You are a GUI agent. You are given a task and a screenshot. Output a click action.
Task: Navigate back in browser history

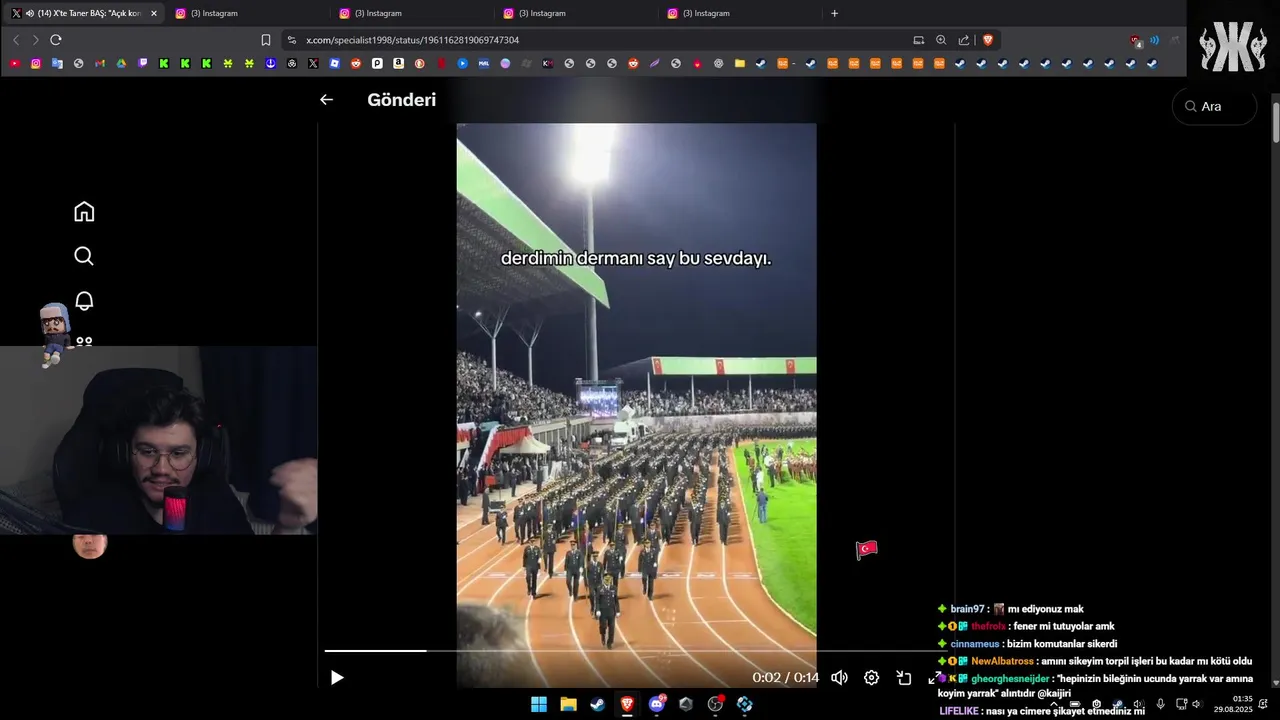click(x=16, y=40)
